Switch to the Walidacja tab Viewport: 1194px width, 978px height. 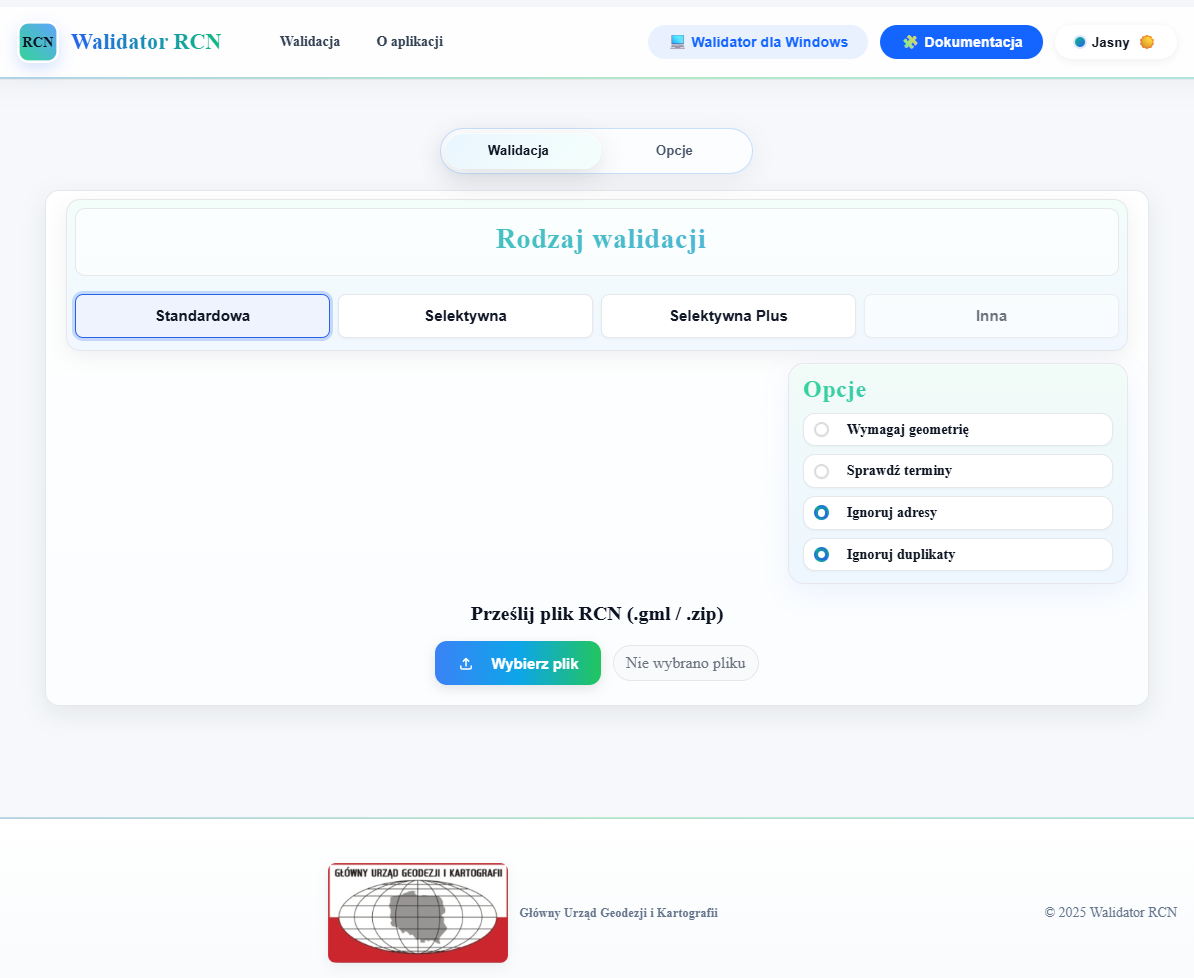click(518, 151)
